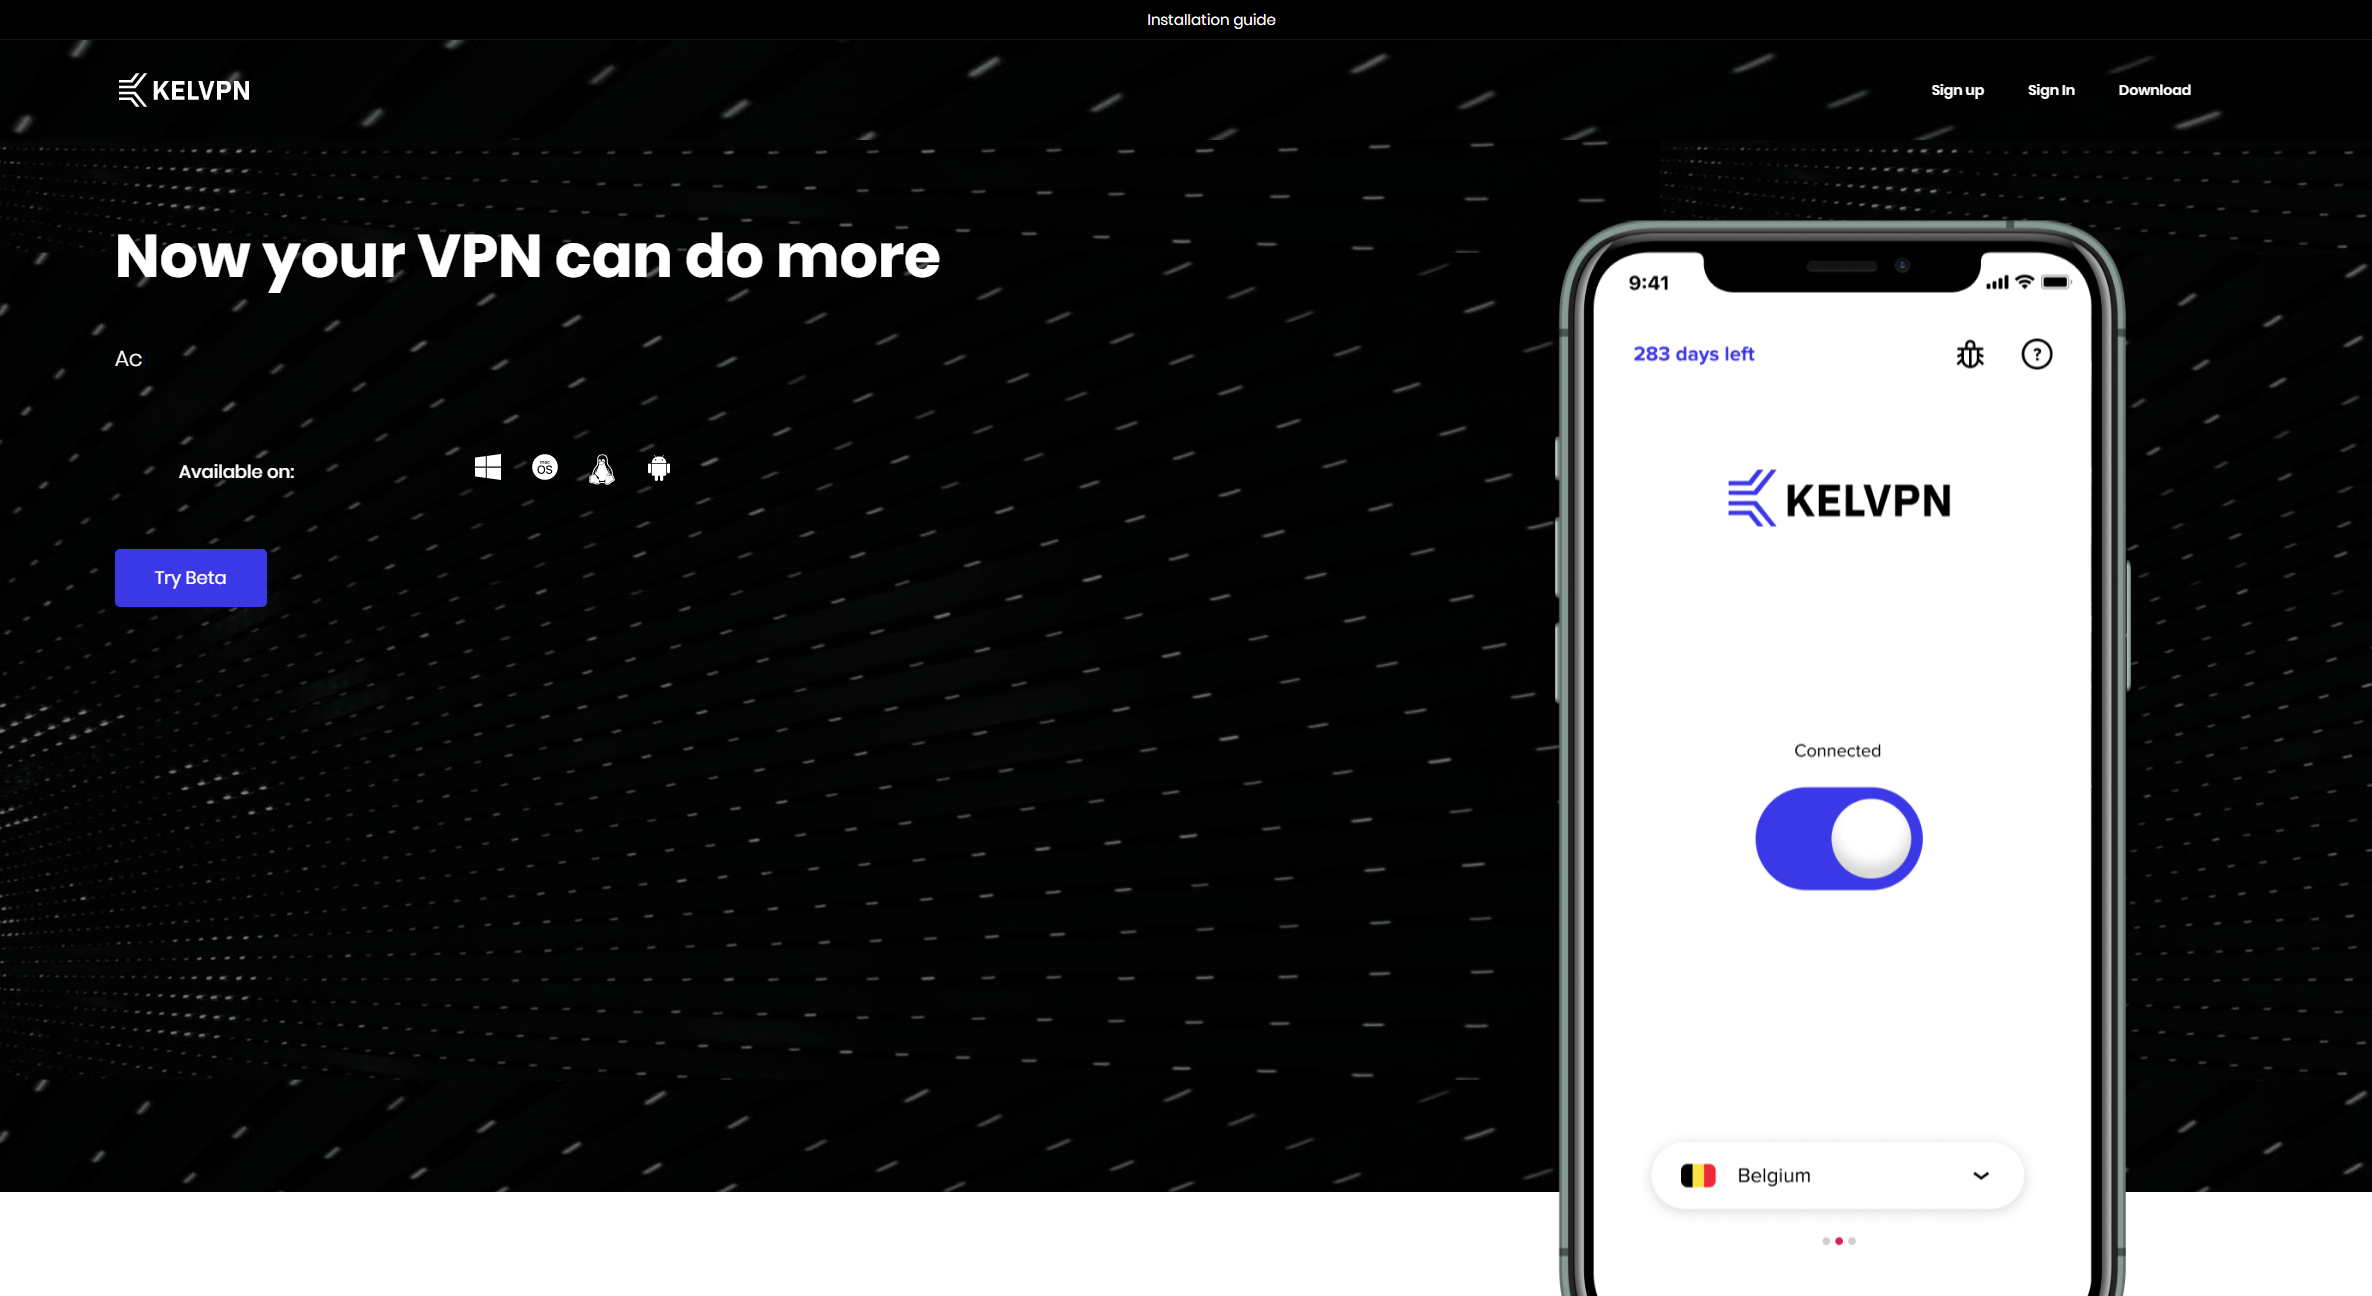Click the KELVPN logo inside phone screen
The image size is (2372, 1296).
(1836, 498)
